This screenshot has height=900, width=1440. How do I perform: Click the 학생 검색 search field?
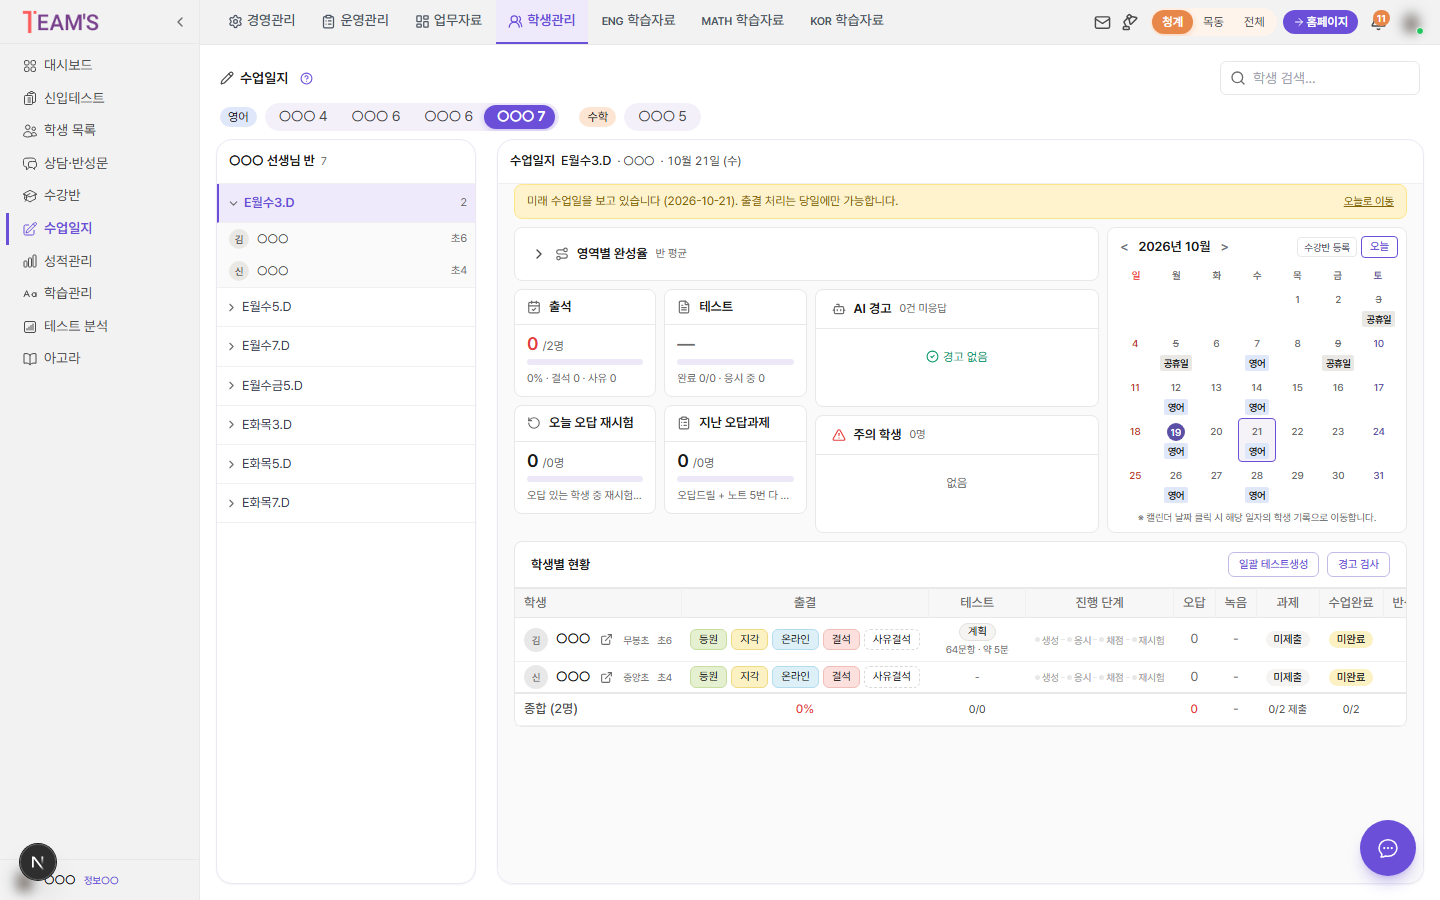point(1319,78)
